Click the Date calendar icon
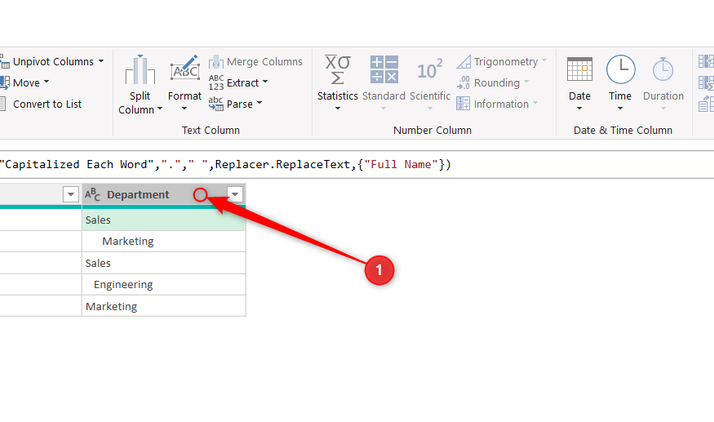Viewport: 714px width, 422px height. click(580, 69)
